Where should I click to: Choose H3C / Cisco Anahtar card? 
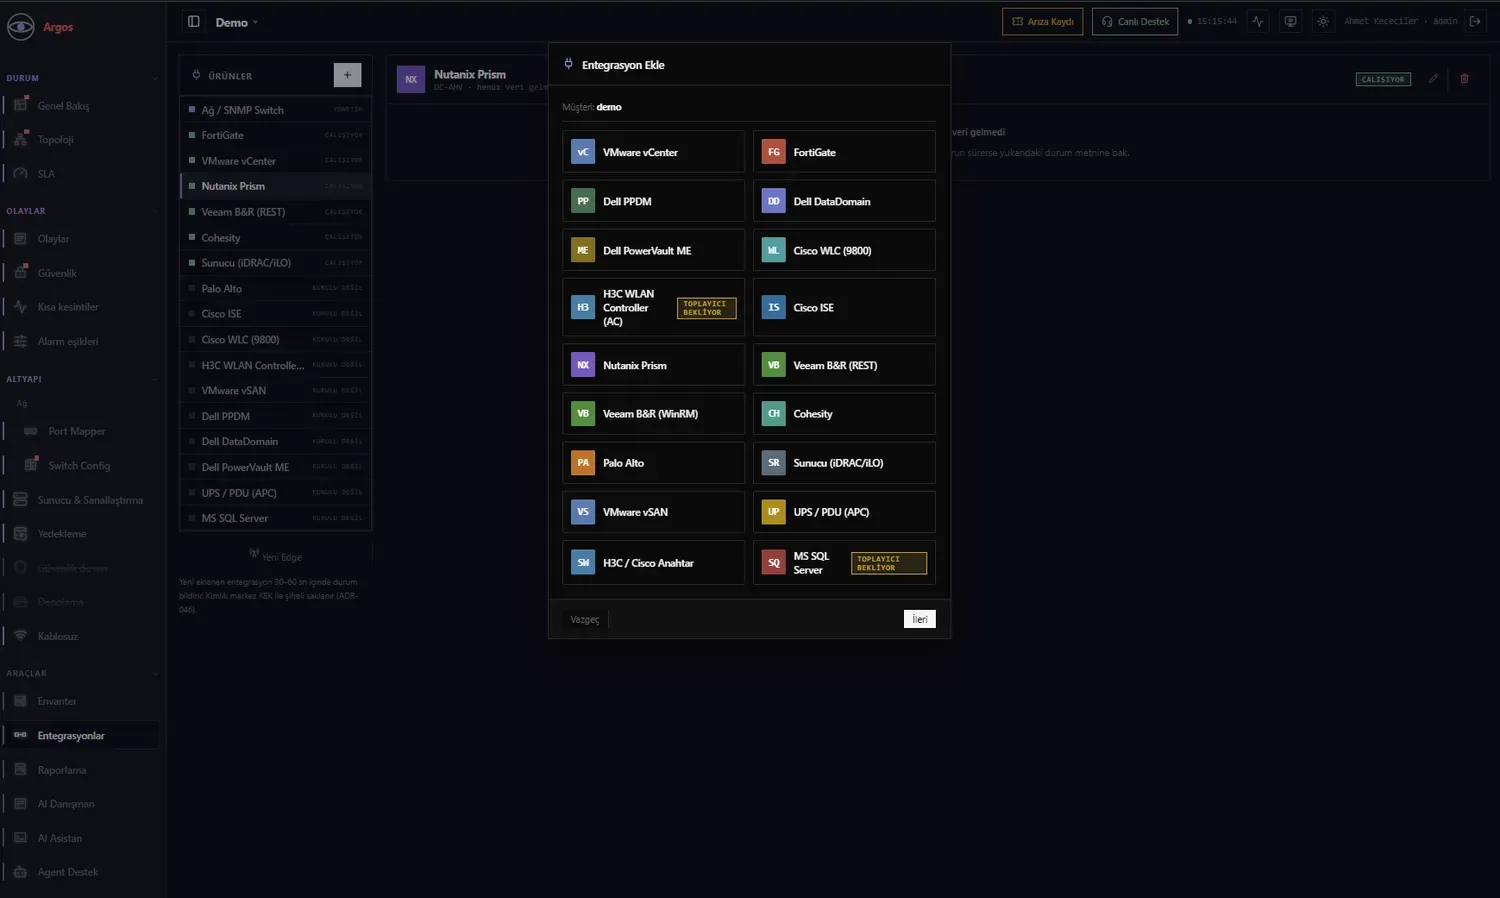pos(653,563)
